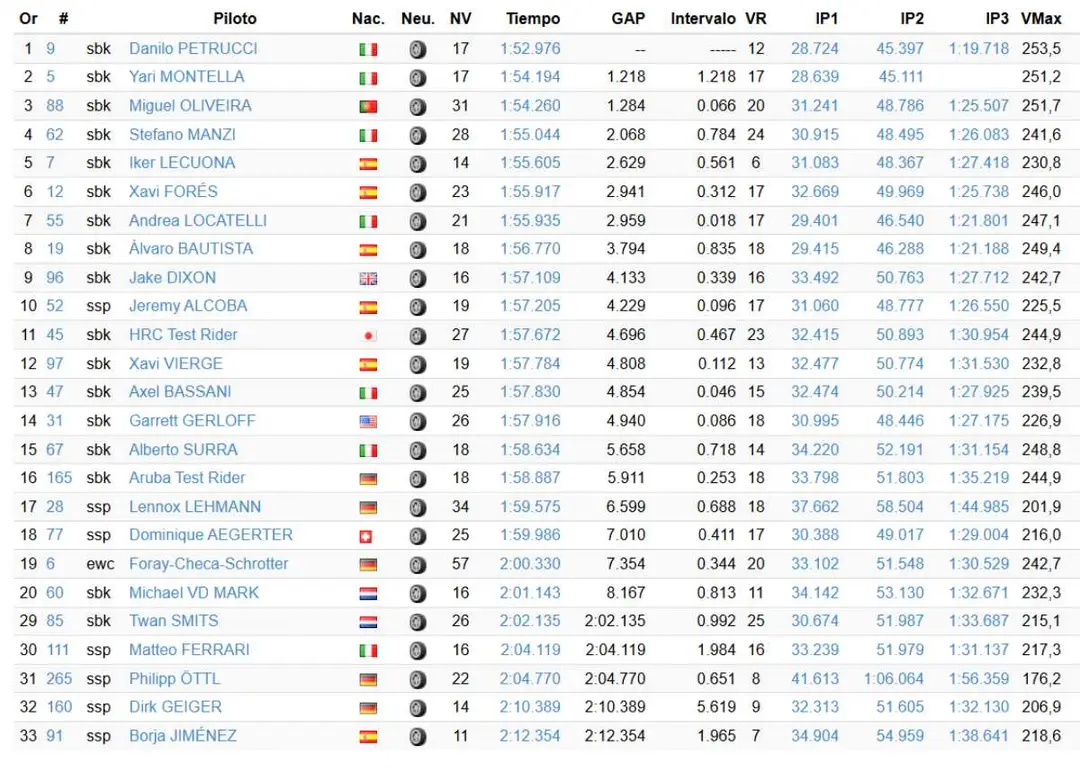Click the British flag next to Jake DIXON
This screenshot has width=1080, height=771.
click(368, 278)
